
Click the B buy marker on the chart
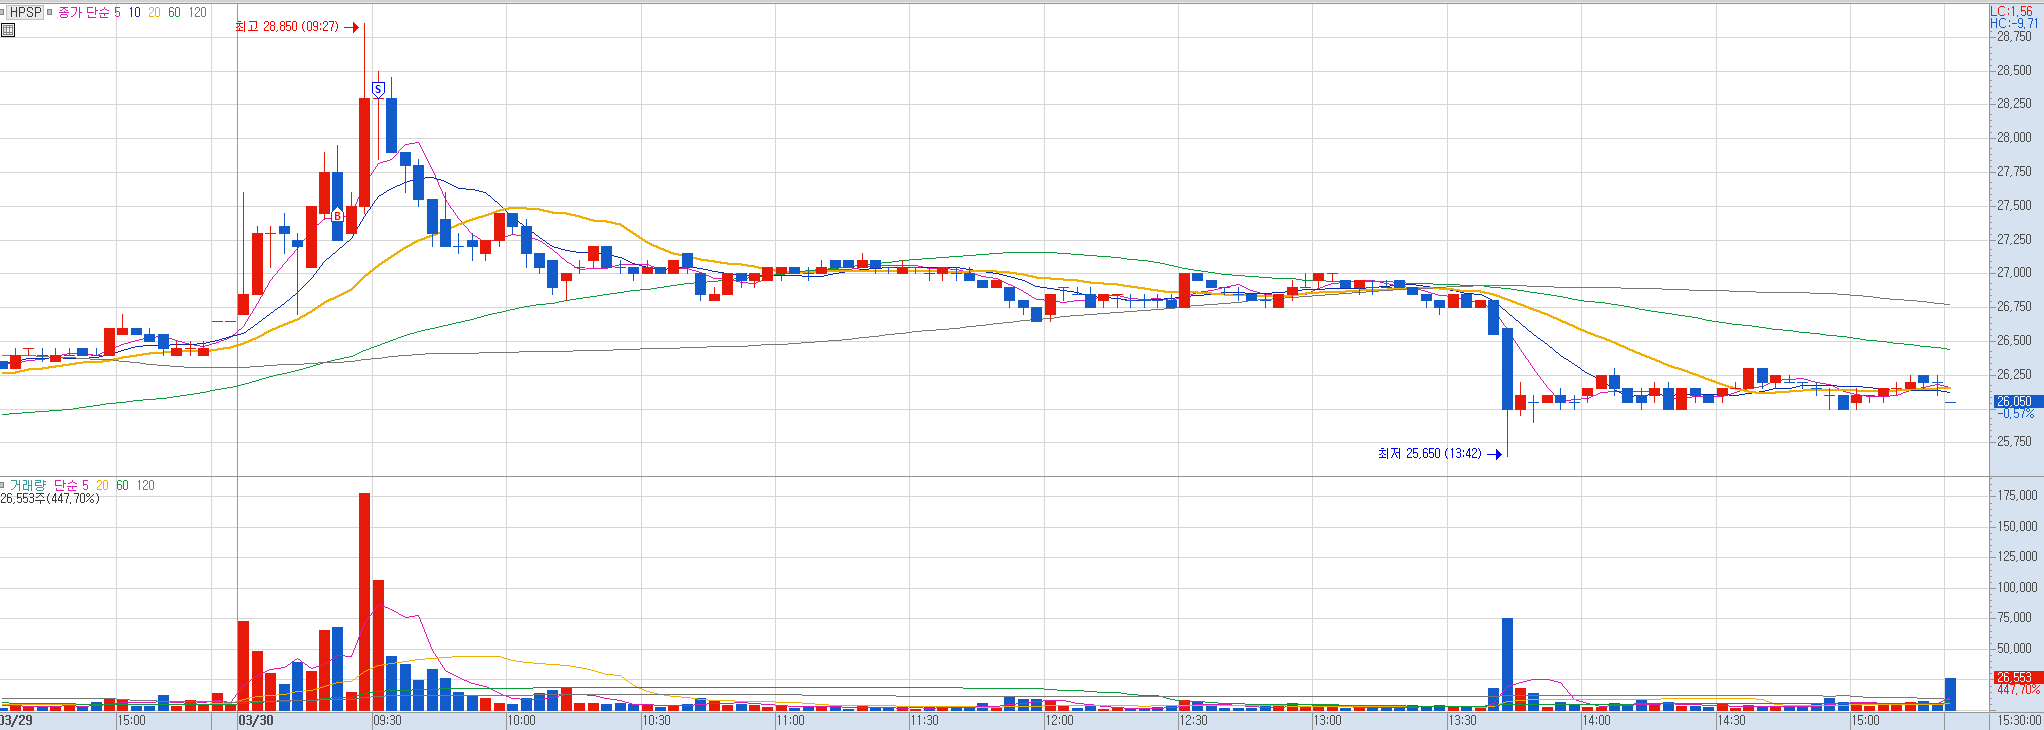click(338, 215)
